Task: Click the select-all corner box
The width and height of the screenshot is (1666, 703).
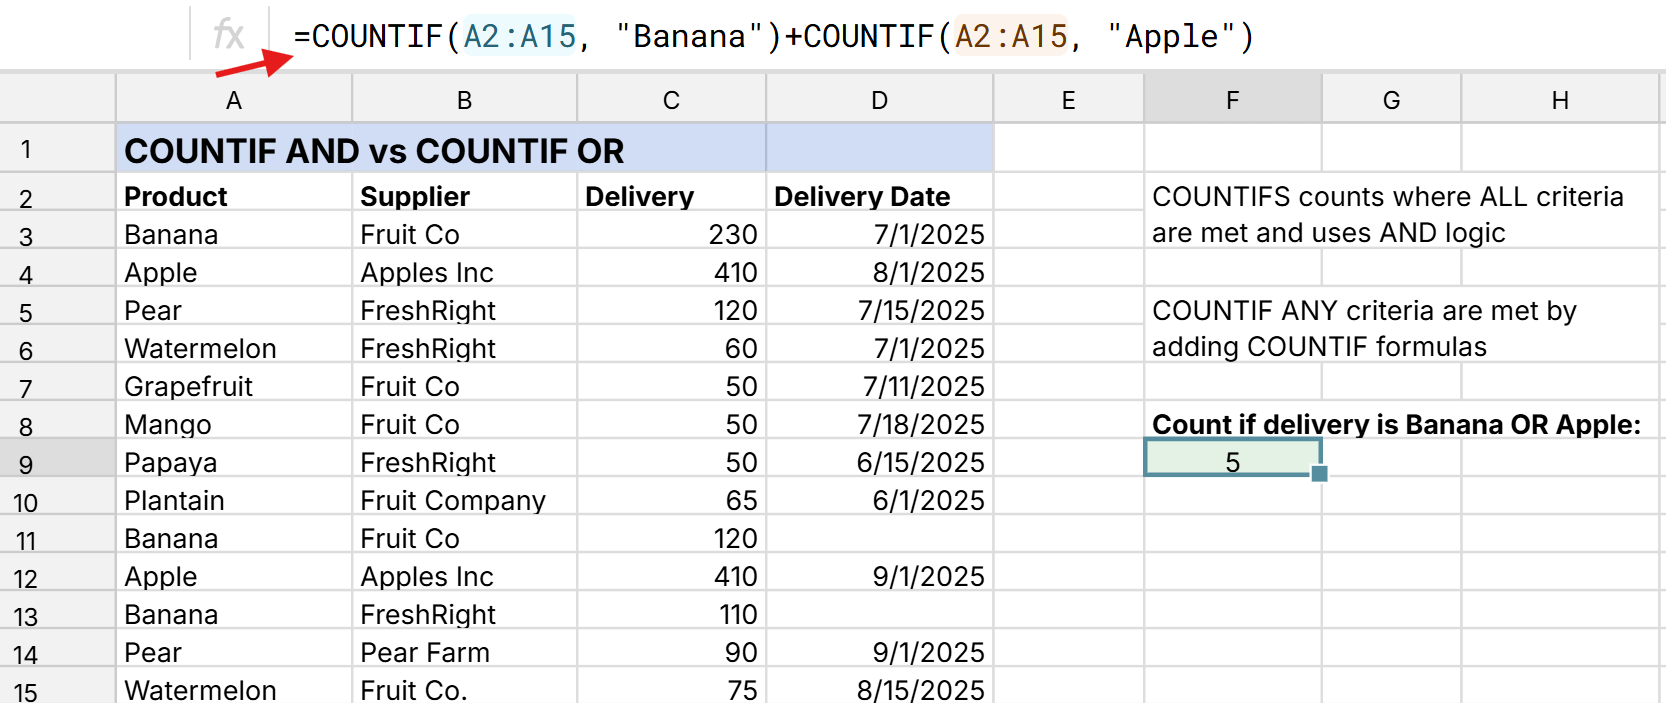Action: [57, 100]
